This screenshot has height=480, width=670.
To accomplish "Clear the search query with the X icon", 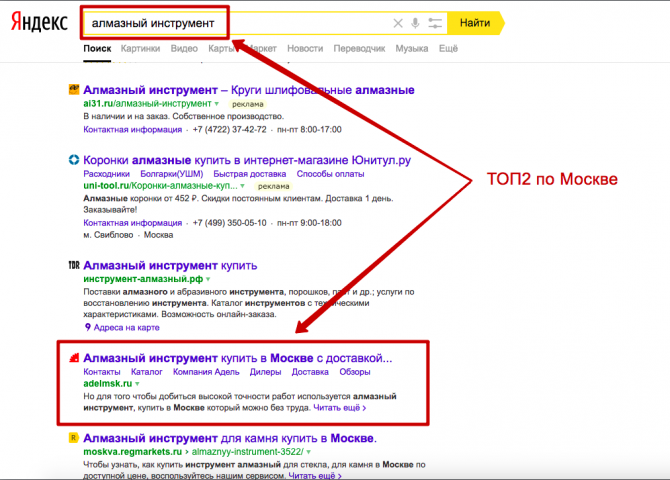I will 398,23.
